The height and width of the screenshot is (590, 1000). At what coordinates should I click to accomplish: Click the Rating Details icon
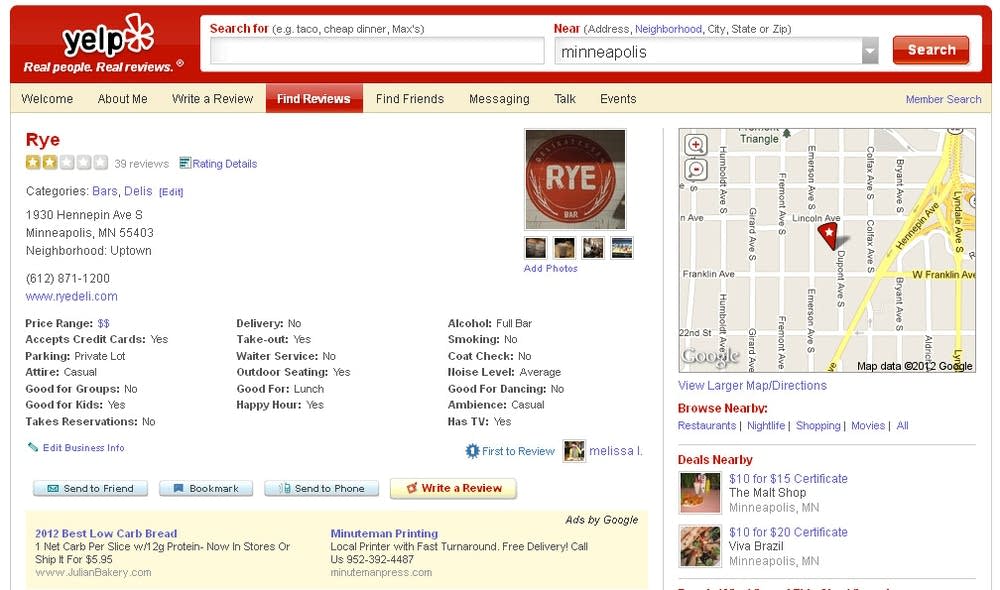(x=185, y=163)
